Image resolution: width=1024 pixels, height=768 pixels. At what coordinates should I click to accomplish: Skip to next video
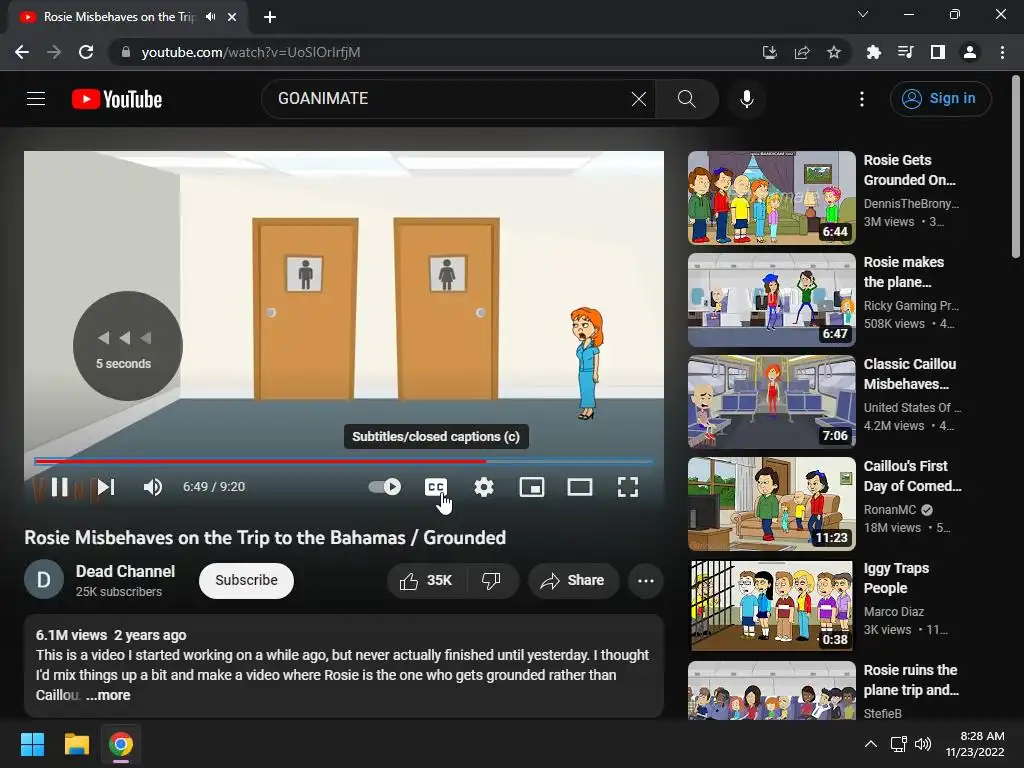(106, 487)
